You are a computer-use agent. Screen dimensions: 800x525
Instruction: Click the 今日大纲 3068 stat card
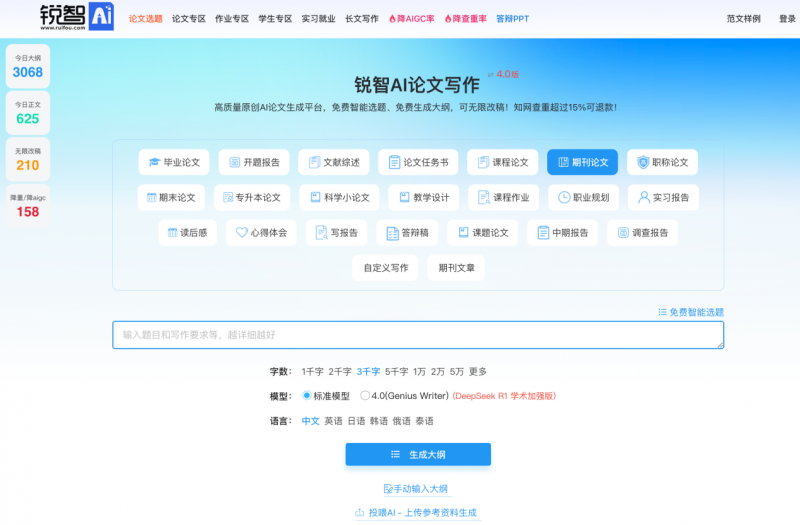(28, 66)
